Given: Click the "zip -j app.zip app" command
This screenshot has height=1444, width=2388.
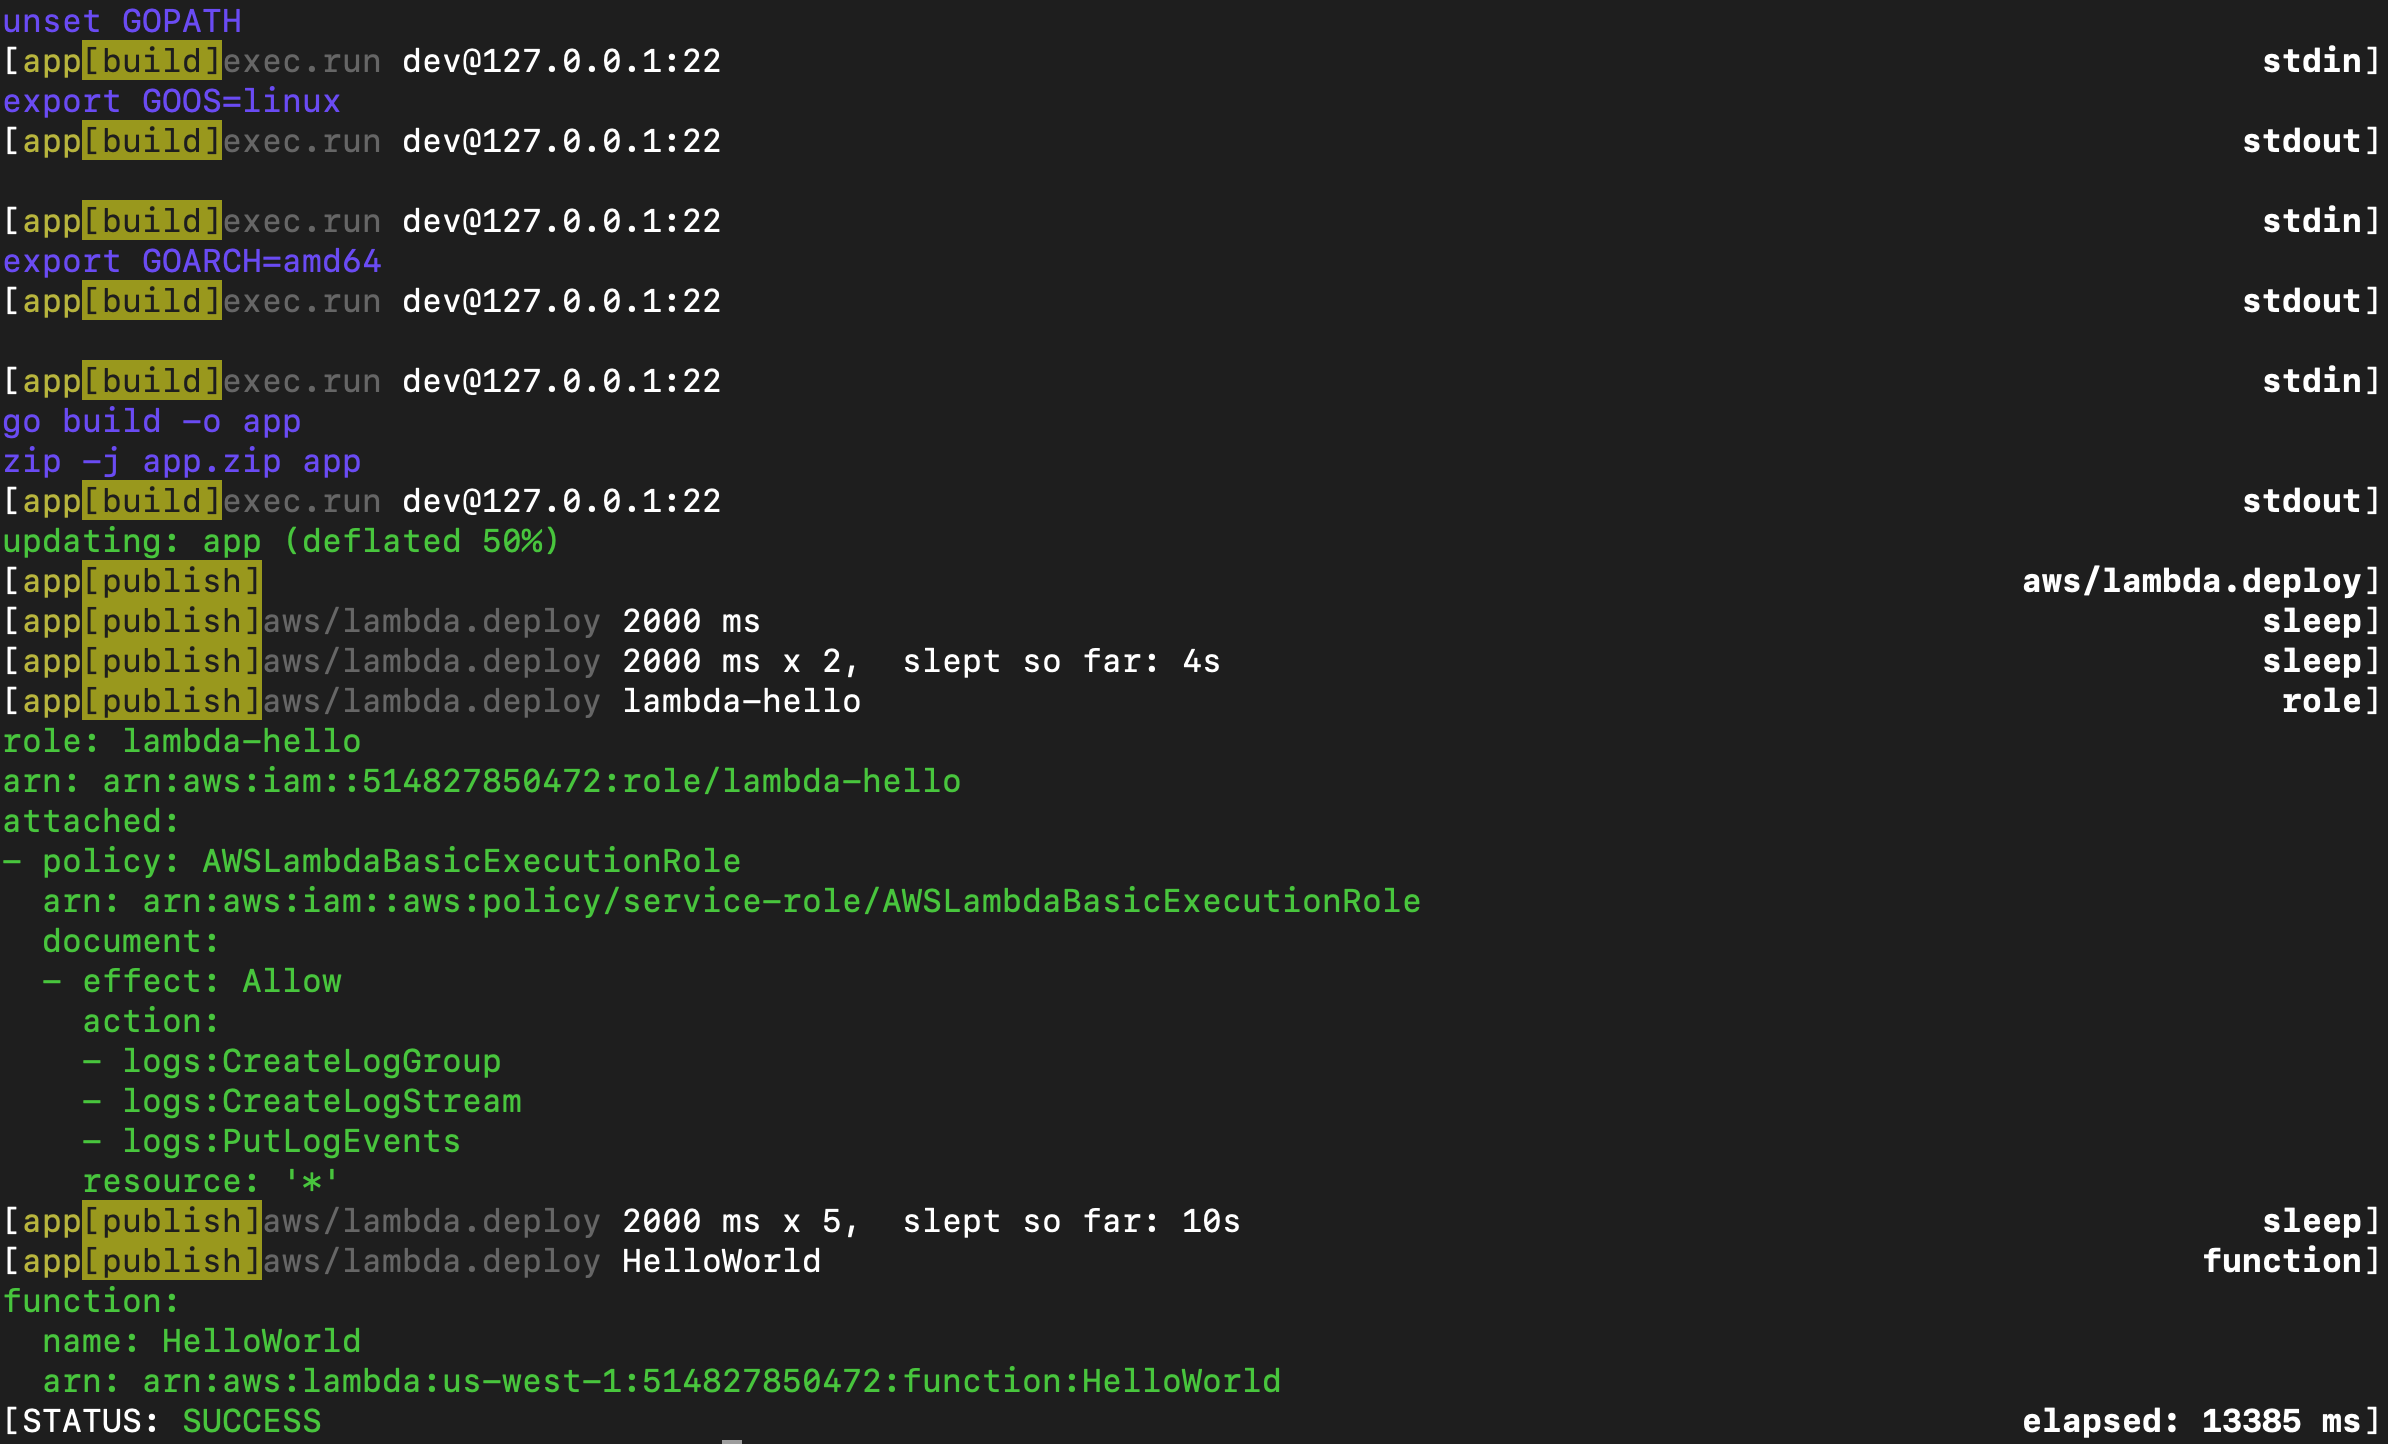Looking at the screenshot, I should point(181,461).
